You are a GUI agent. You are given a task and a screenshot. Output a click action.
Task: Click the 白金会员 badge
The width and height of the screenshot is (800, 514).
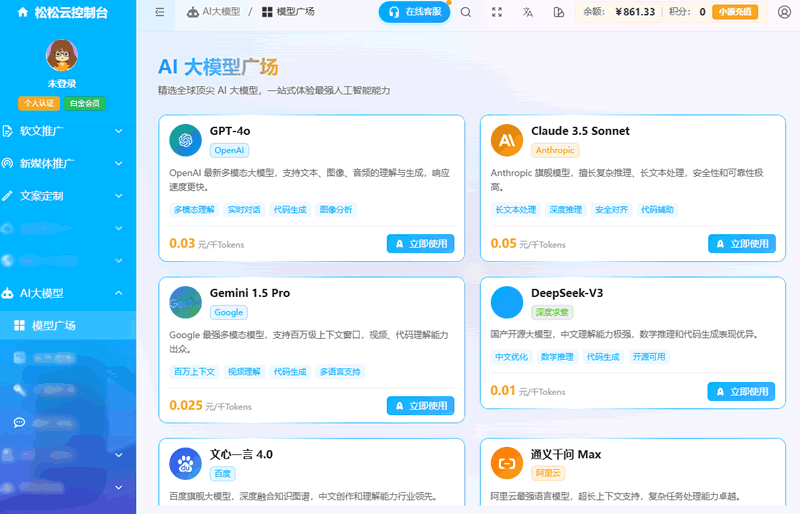pyautogui.click(x=85, y=103)
